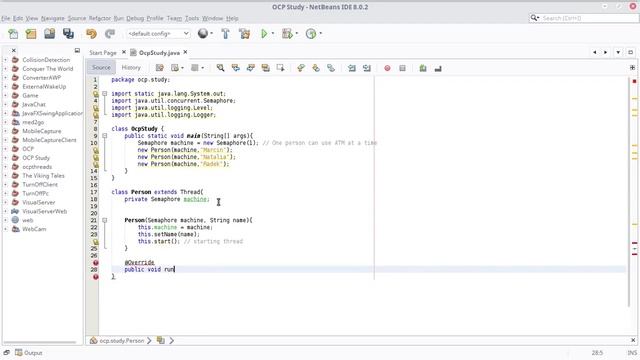Image resolution: width=640 pixels, height=360 pixels.
Task: Click Find Previous Occurrence icon
Action: point(236,68)
